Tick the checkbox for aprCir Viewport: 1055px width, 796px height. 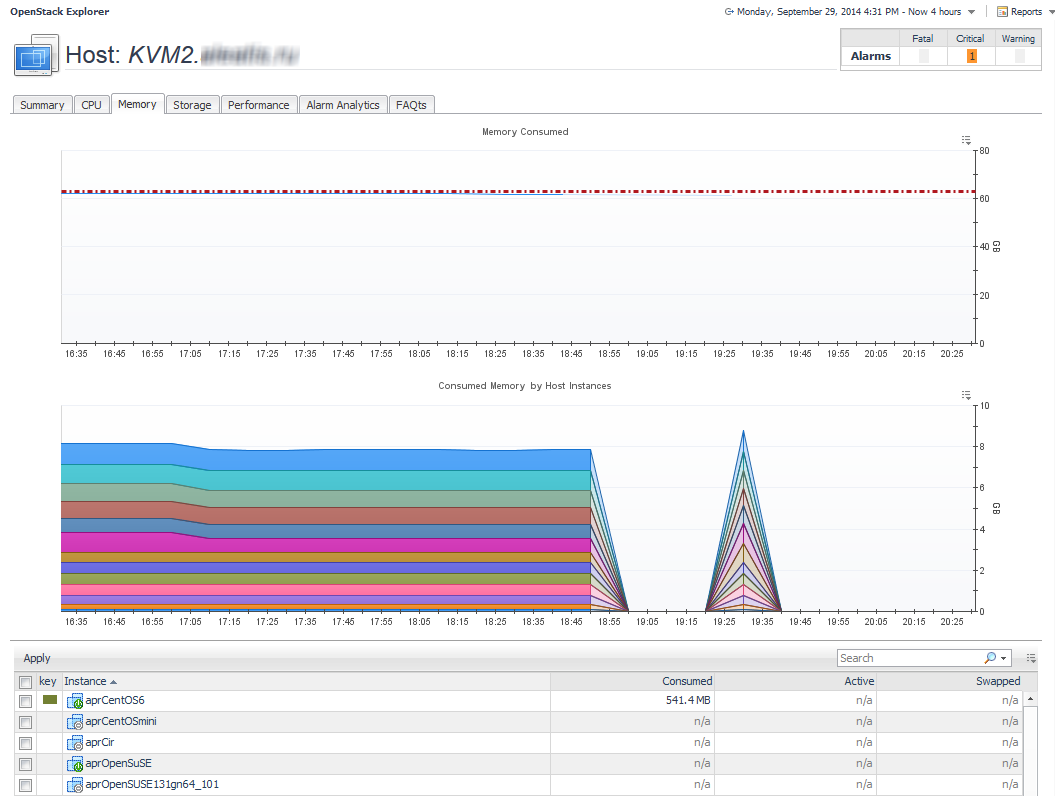coord(26,743)
